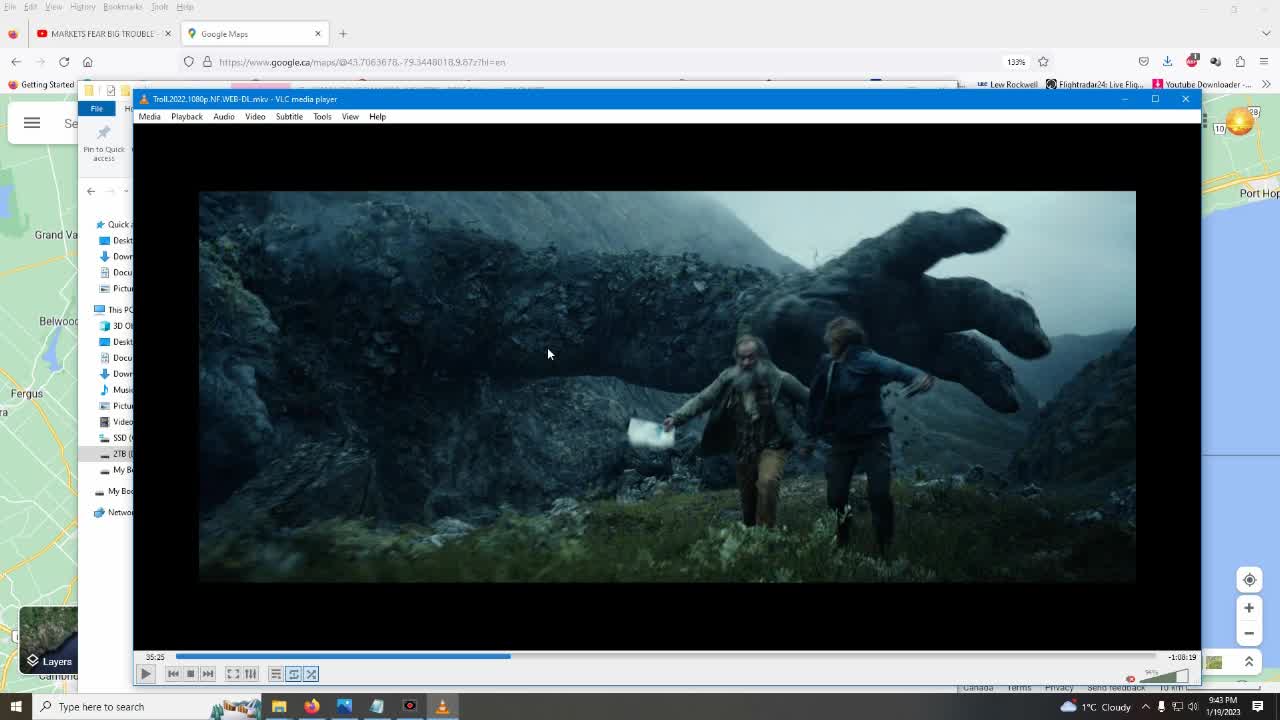Open the Windows Start menu
The width and height of the screenshot is (1280, 720).
(16, 707)
